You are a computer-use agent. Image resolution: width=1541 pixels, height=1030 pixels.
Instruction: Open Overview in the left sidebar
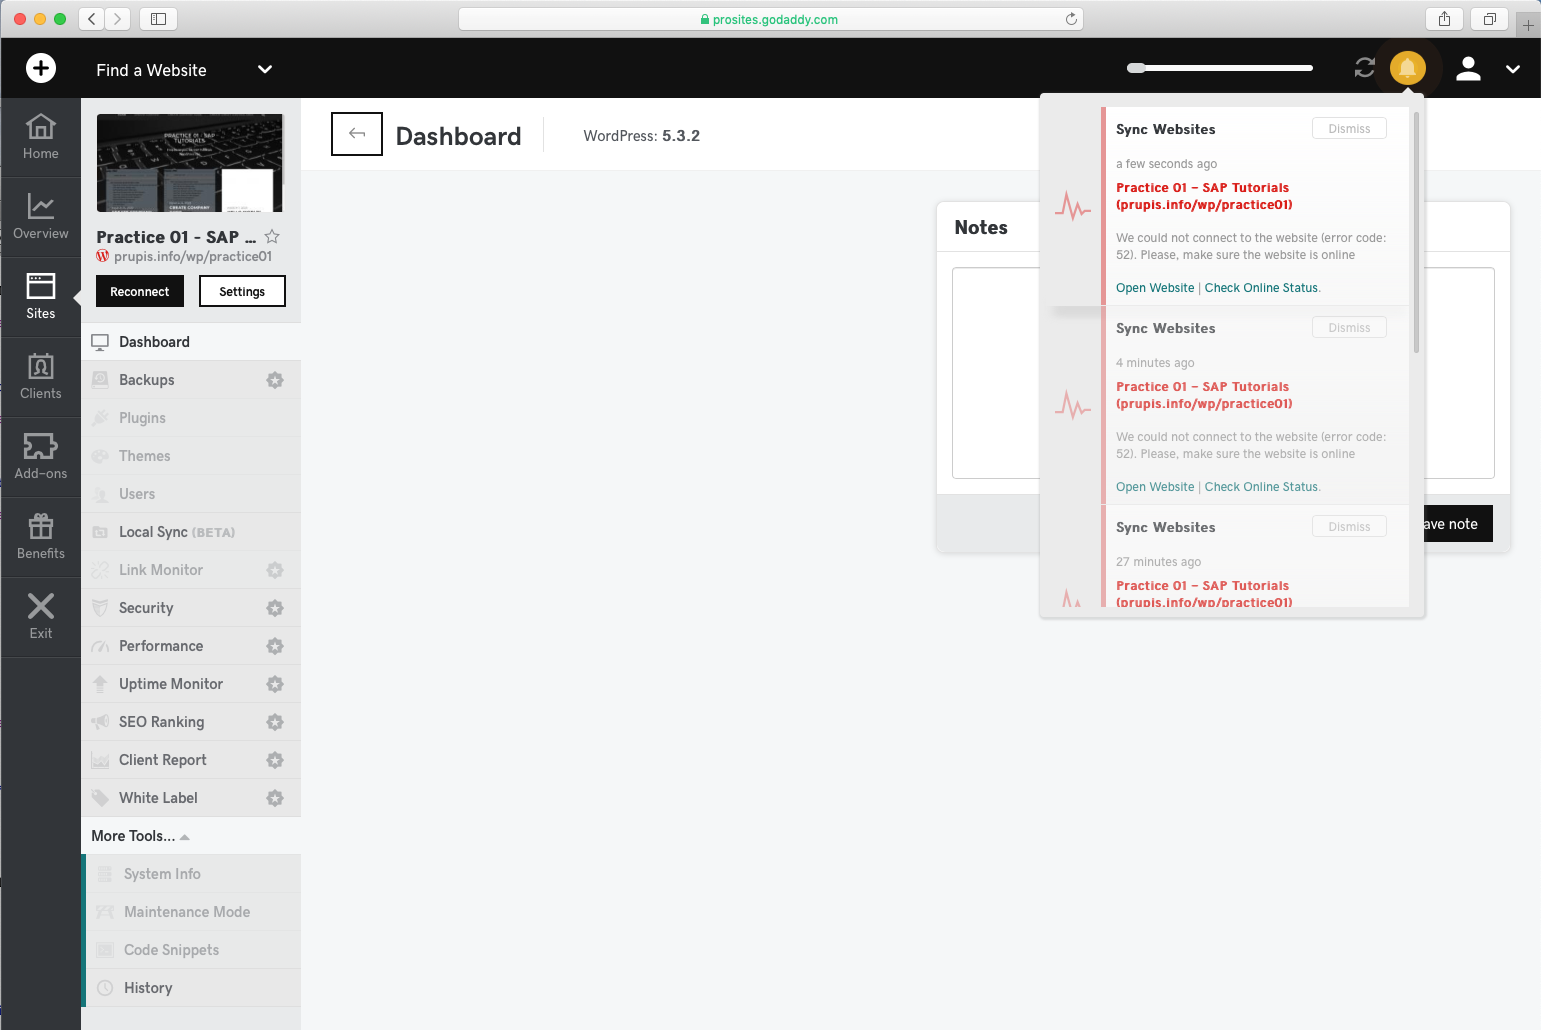40,217
